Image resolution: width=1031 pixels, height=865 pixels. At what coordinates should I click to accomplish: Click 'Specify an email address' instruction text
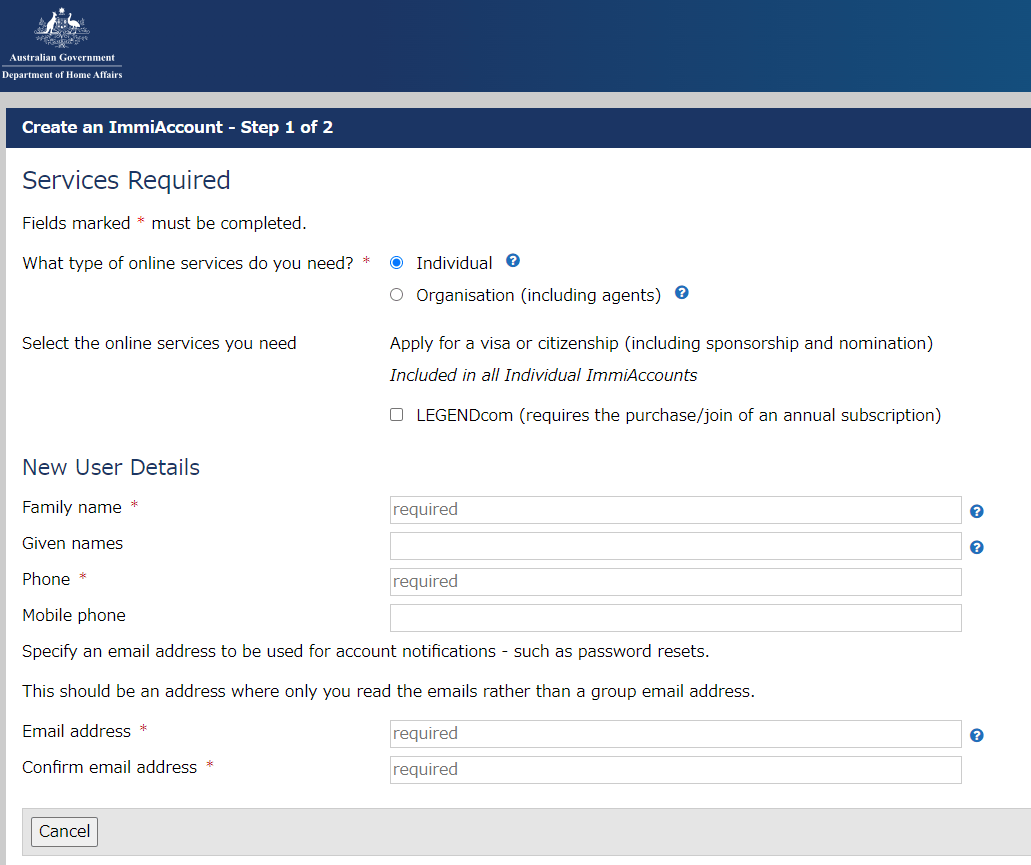366,651
